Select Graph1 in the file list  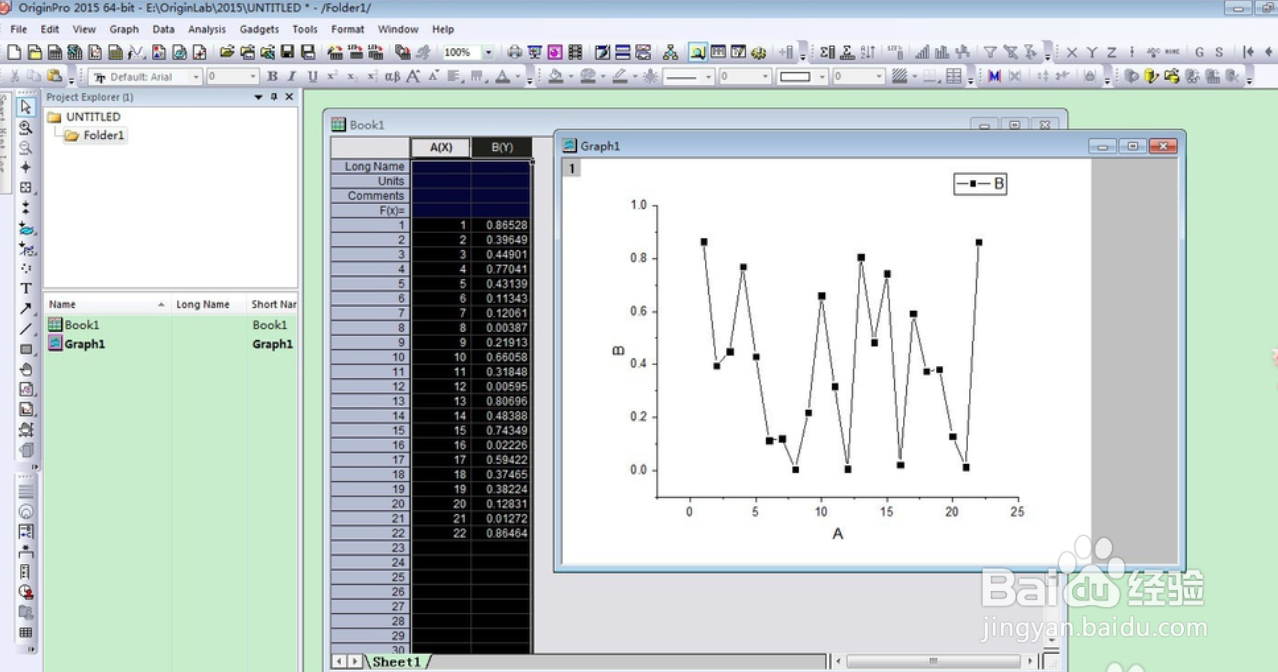coord(85,344)
